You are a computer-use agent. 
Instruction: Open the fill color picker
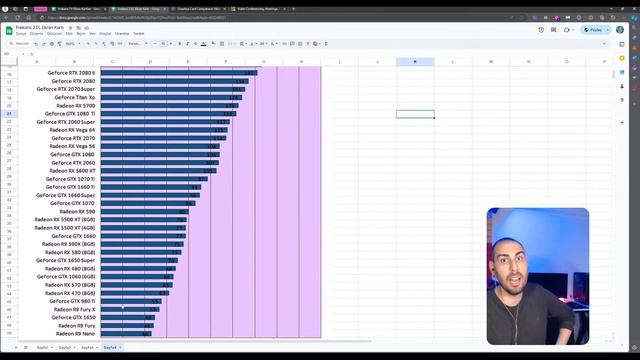pos(213,44)
